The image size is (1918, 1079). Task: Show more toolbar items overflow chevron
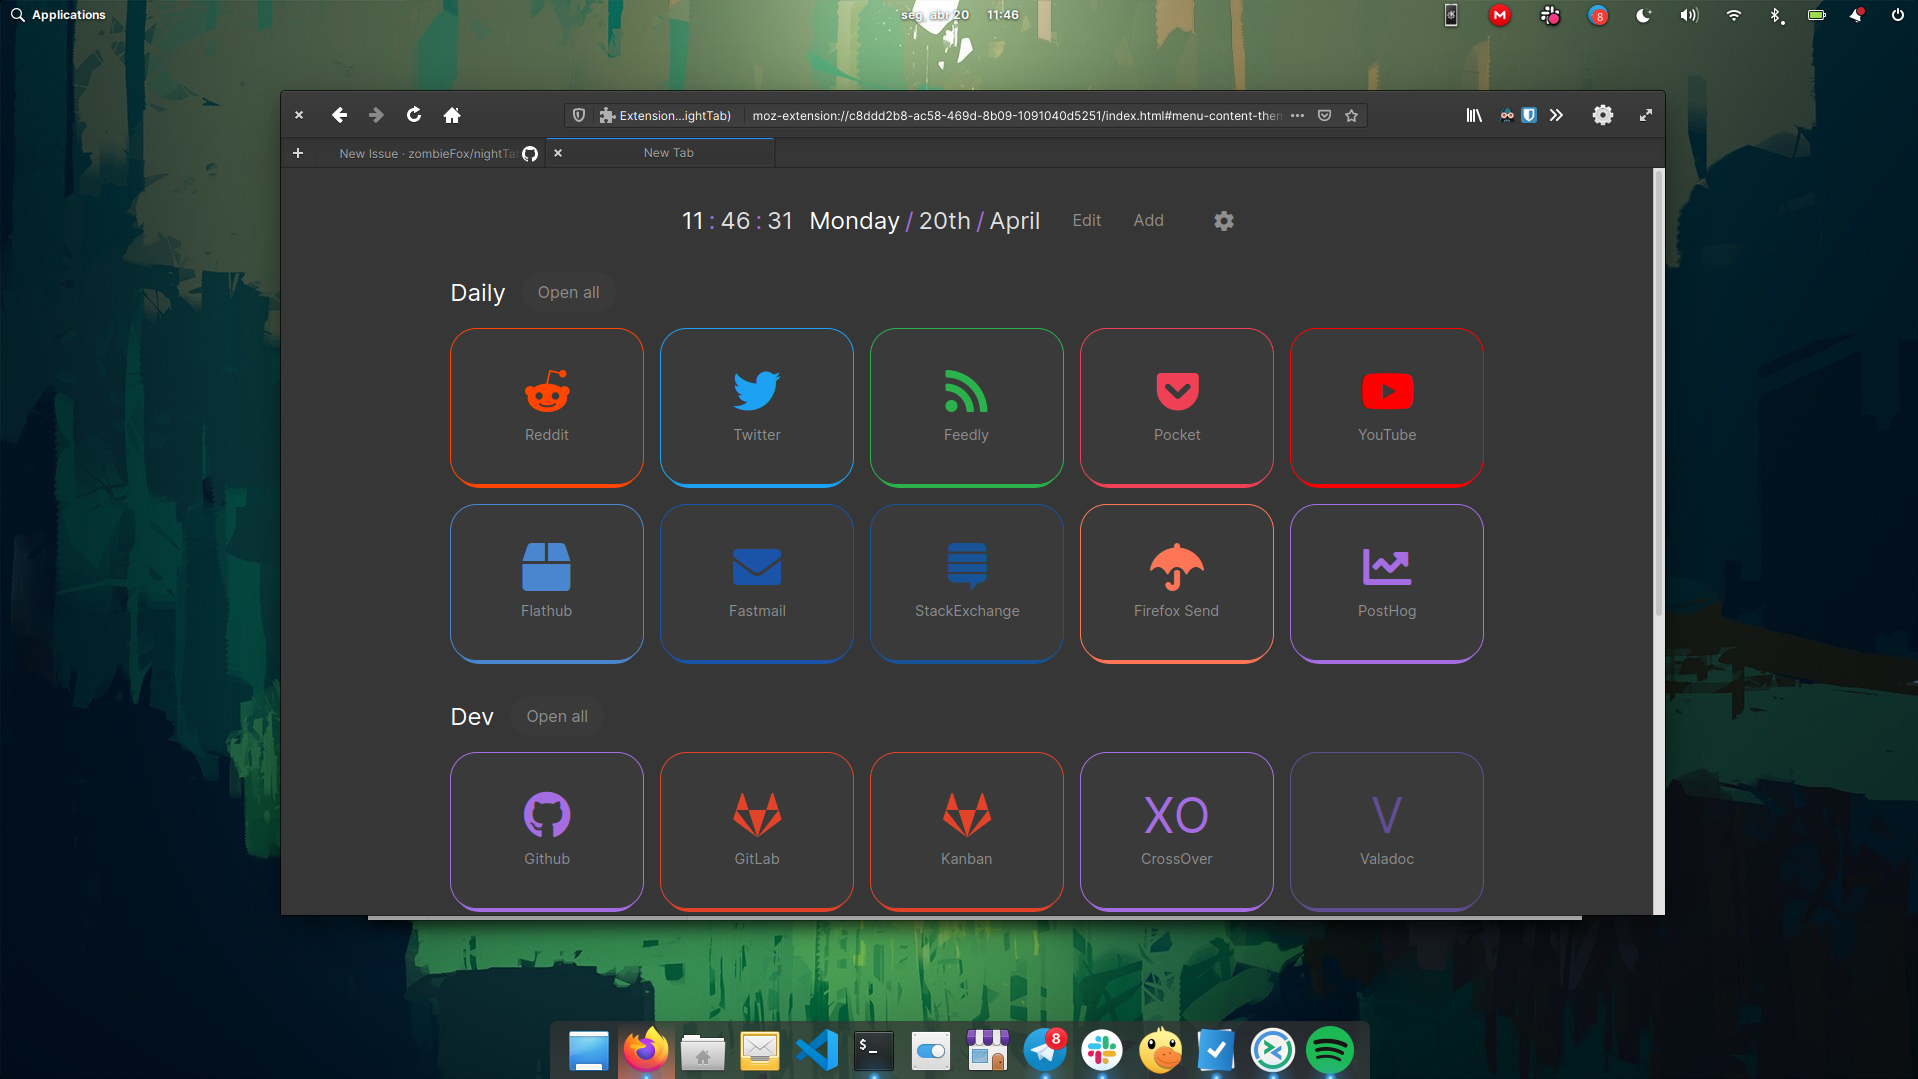coord(1556,115)
